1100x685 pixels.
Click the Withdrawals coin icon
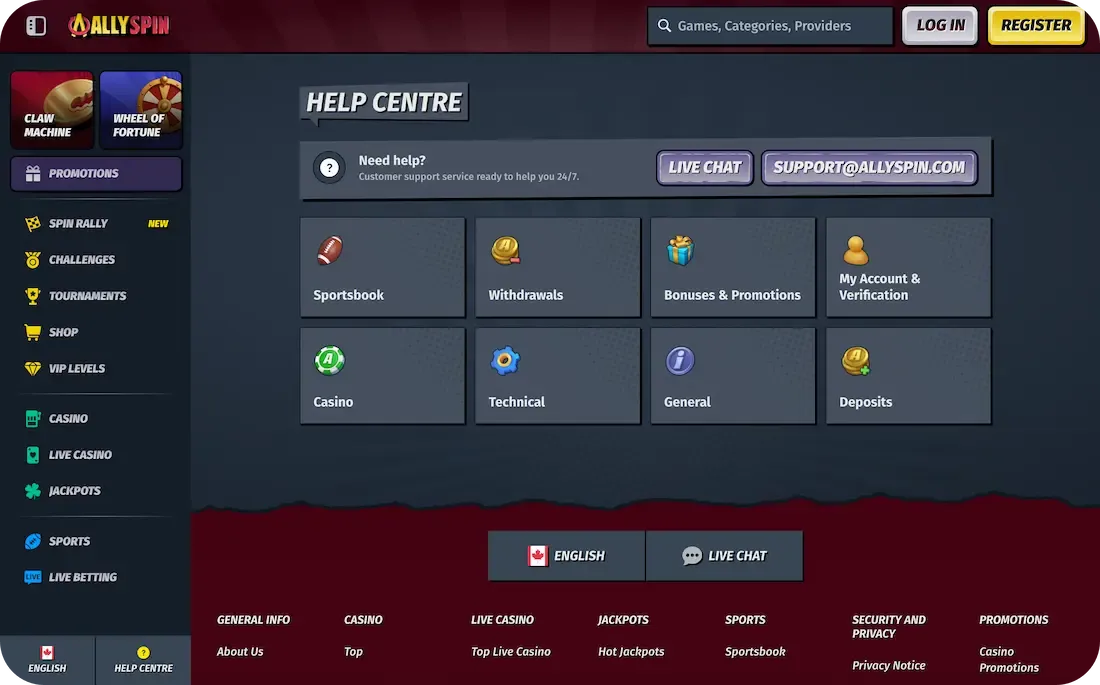pos(505,251)
